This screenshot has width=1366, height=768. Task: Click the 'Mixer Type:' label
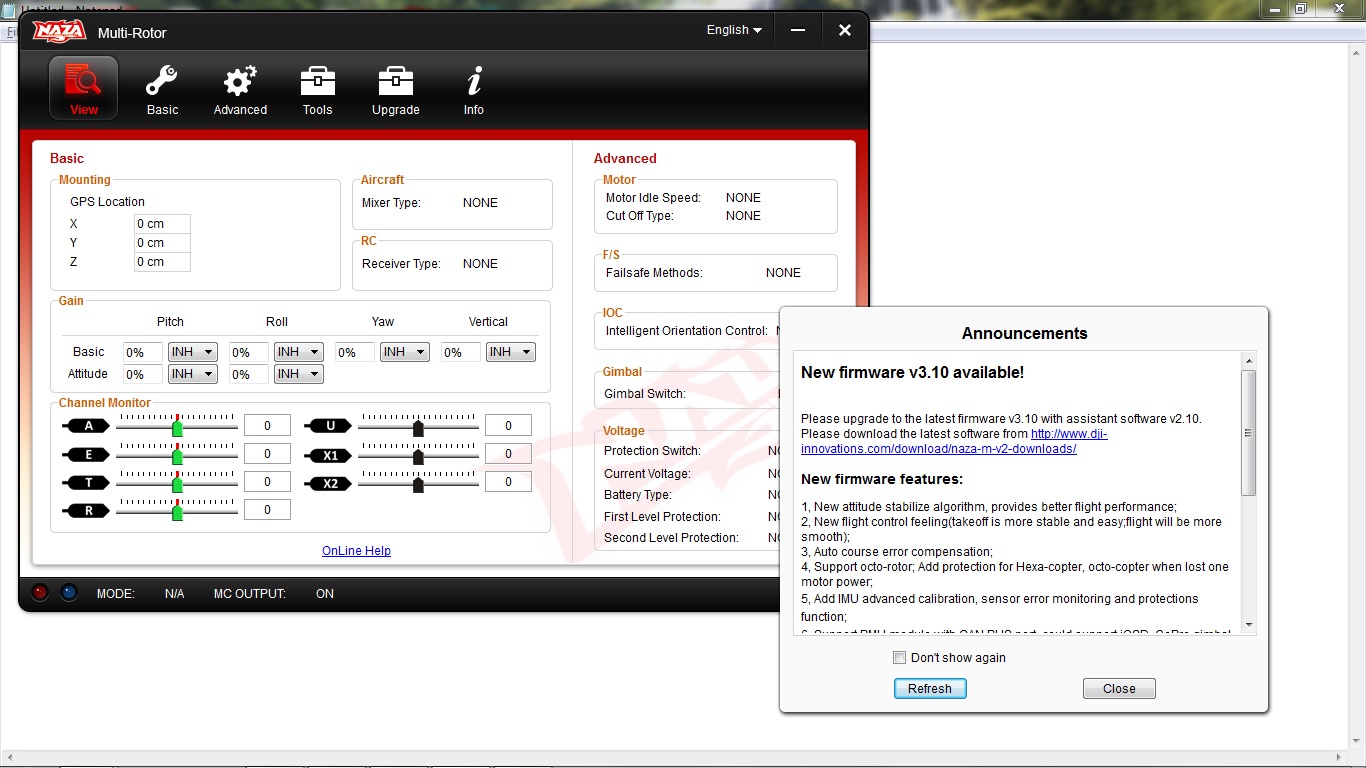(391, 203)
